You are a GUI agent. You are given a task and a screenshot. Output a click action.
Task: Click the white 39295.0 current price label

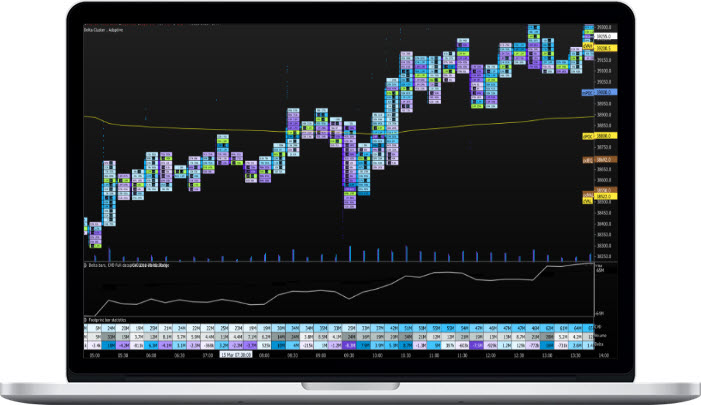click(x=604, y=36)
